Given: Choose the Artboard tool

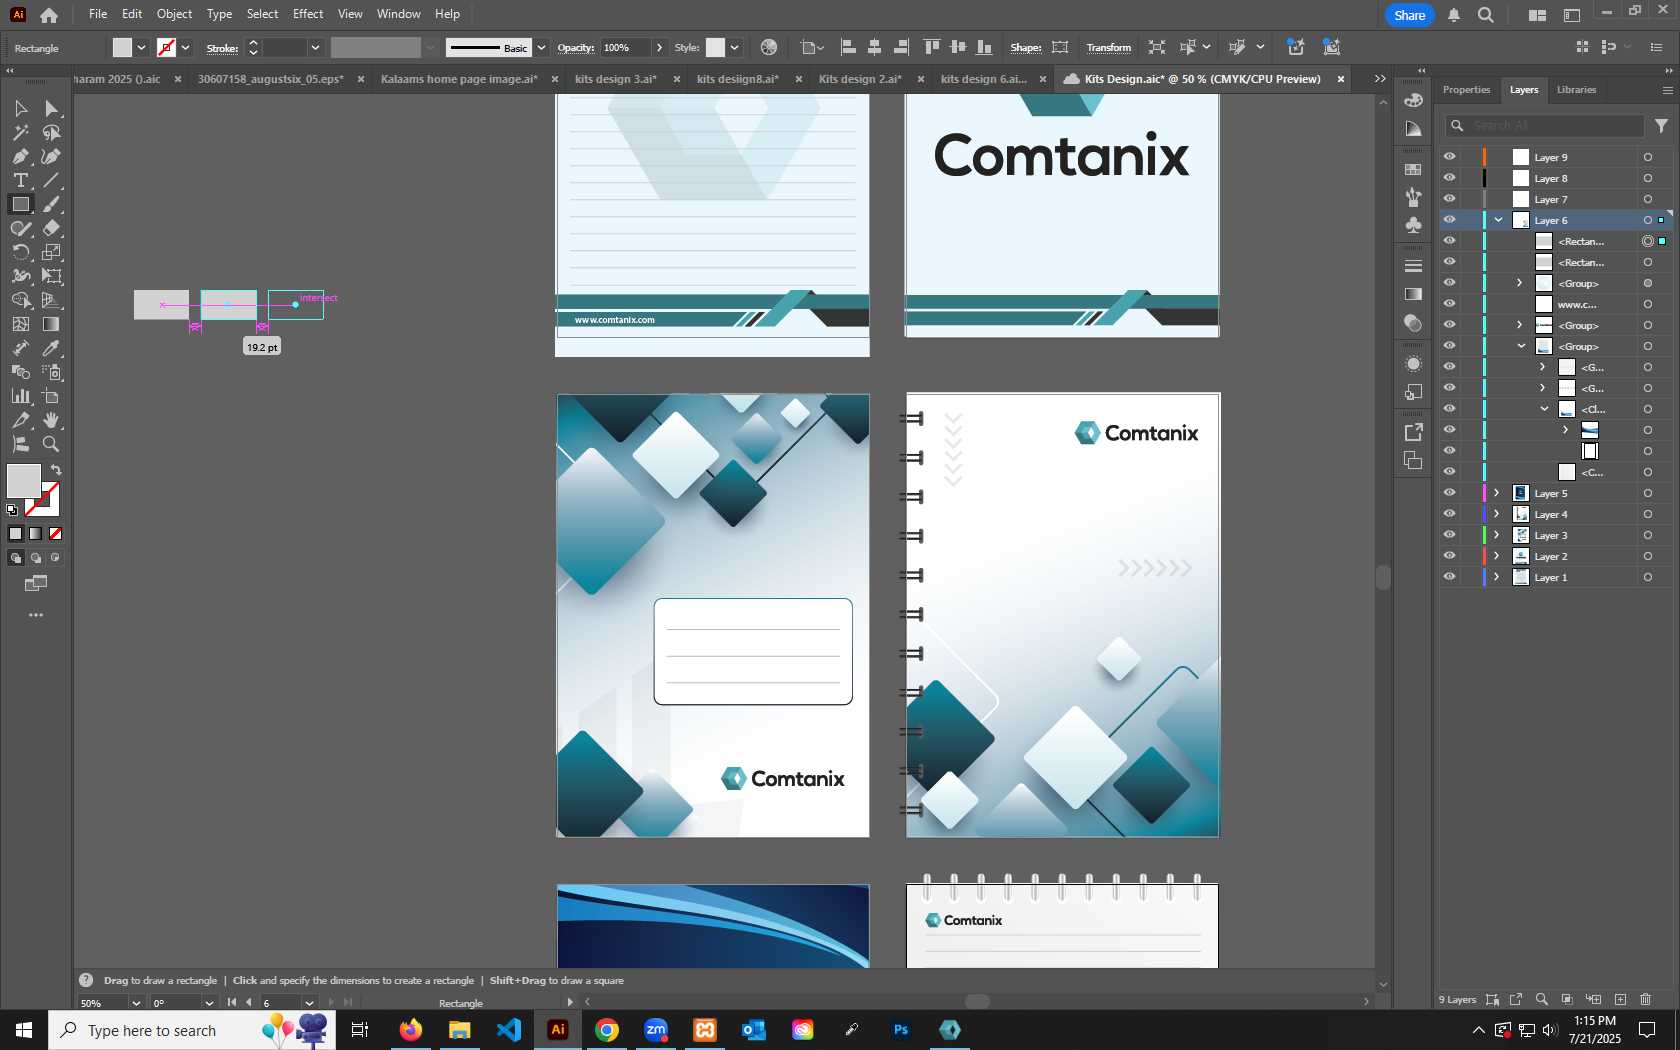Looking at the screenshot, I should coord(52,396).
